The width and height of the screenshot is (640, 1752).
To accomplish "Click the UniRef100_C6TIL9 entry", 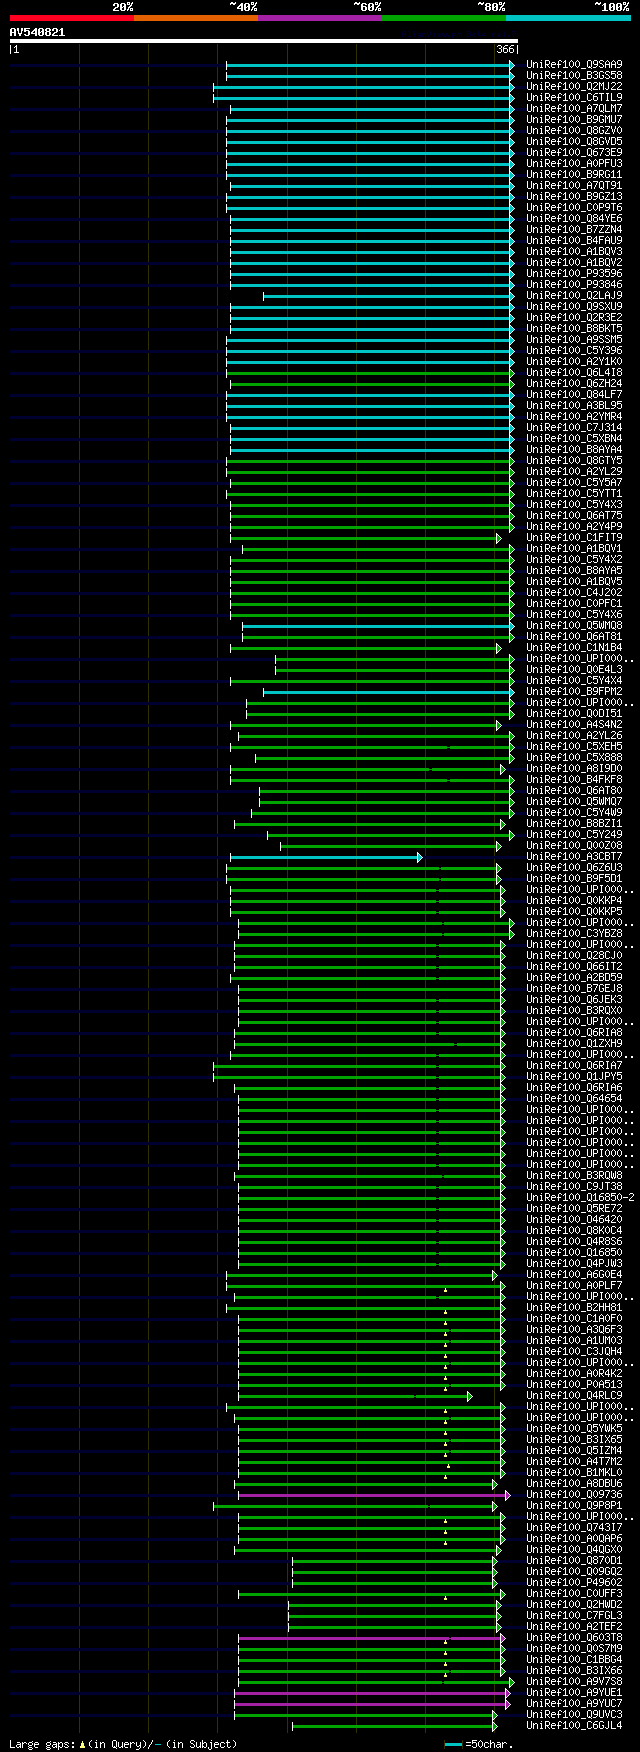I will 574,98.
